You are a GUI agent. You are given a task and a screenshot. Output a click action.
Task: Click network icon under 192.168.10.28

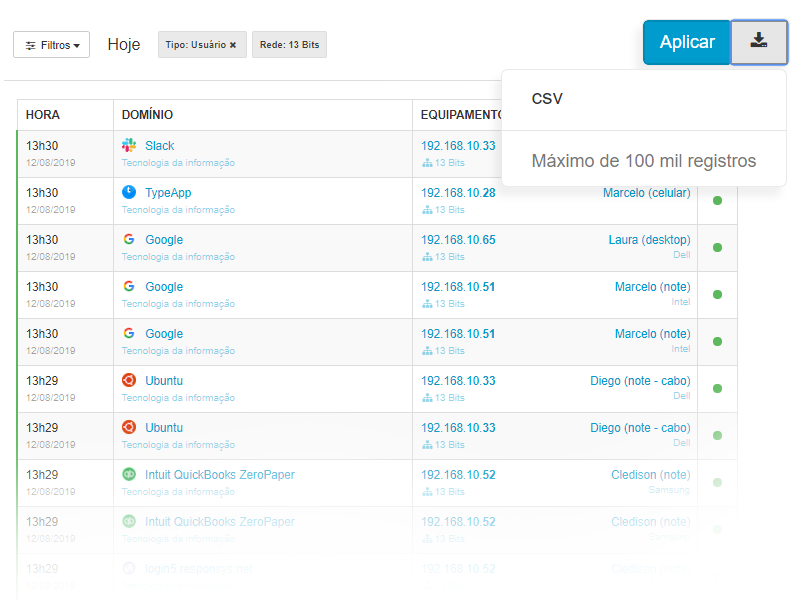[x=427, y=210]
